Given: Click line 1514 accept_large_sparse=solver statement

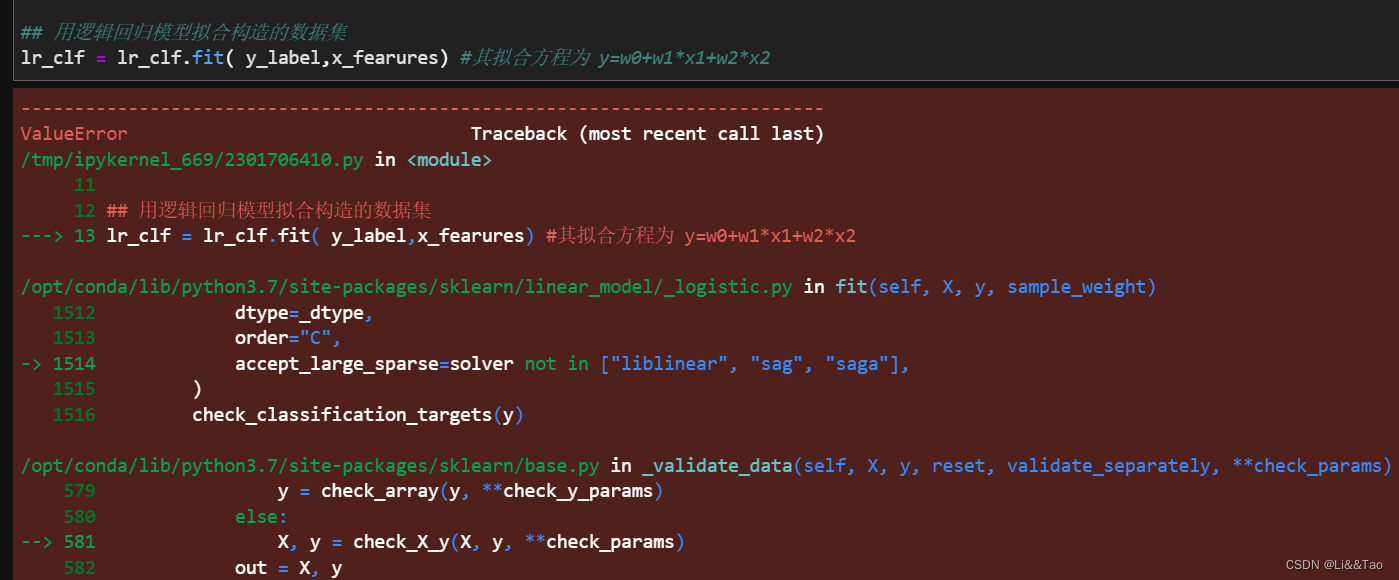Looking at the screenshot, I should click(x=572, y=364).
